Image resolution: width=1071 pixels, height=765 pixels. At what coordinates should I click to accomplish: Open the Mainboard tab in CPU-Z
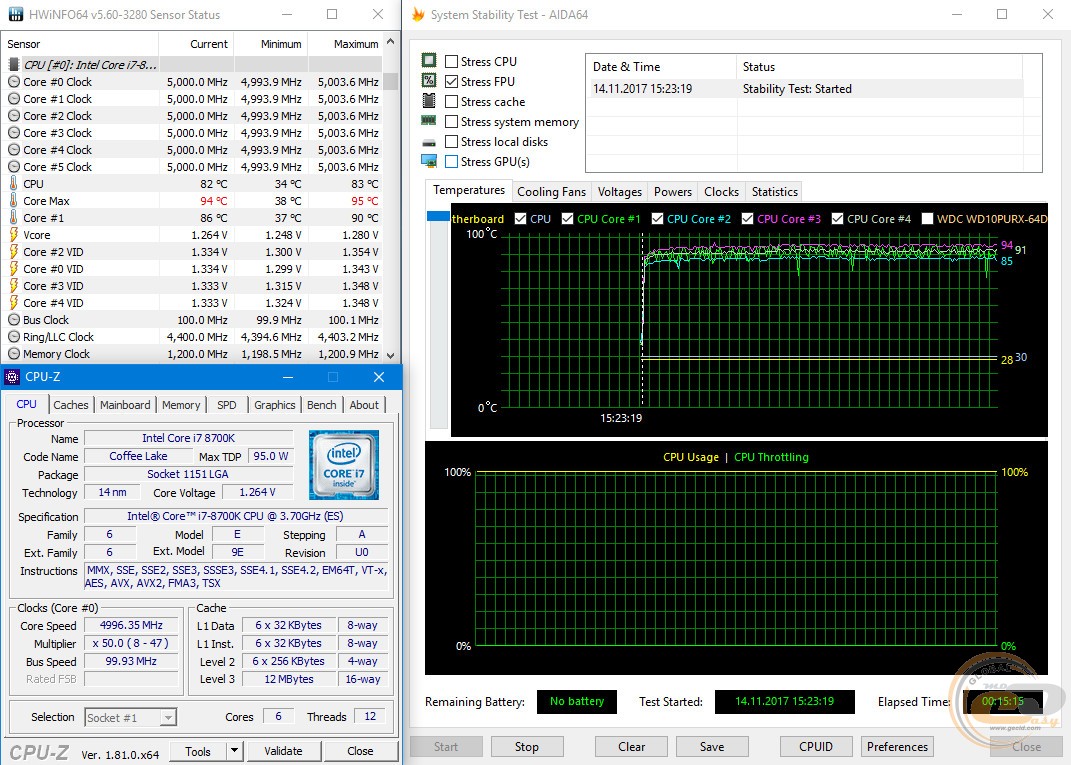(x=125, y=405)
